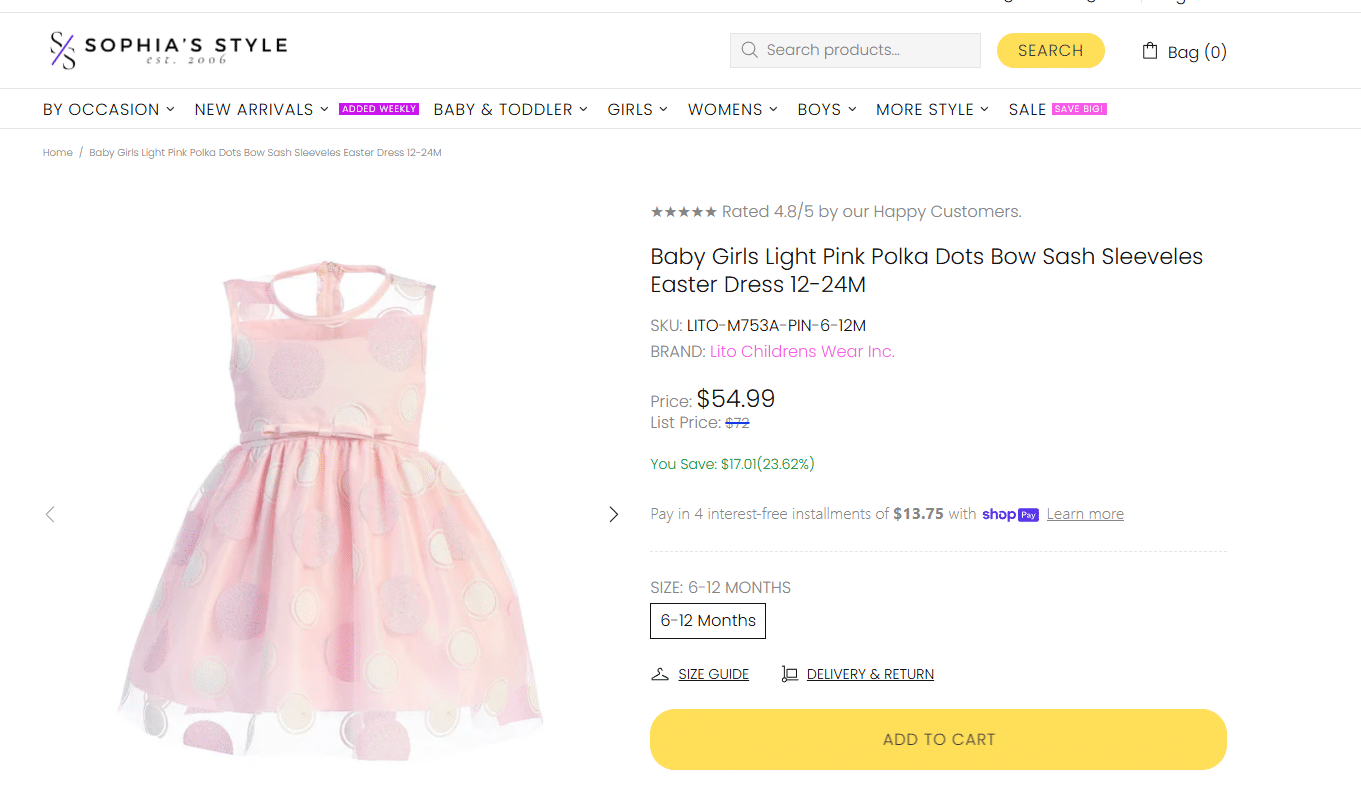The height and width of the screenshot is (787, 1361).
Task: Click the magnifying glass search icon
Action: point(749,50)
